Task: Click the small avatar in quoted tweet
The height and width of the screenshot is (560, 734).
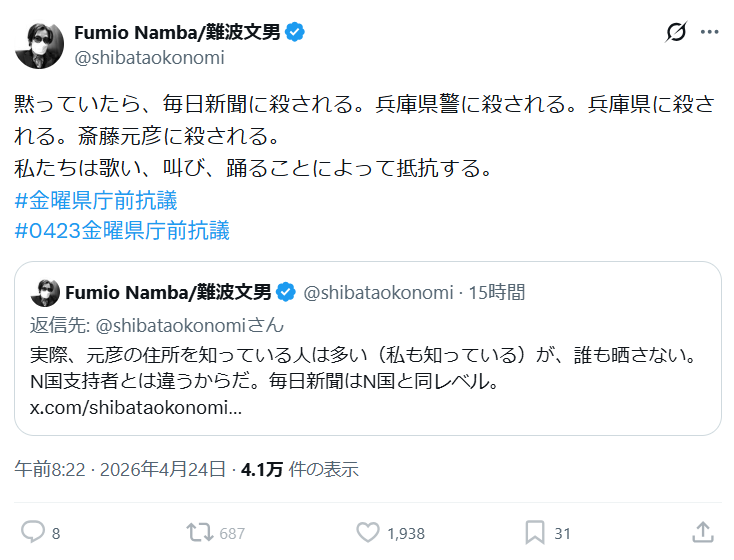Action: point(44,292)
